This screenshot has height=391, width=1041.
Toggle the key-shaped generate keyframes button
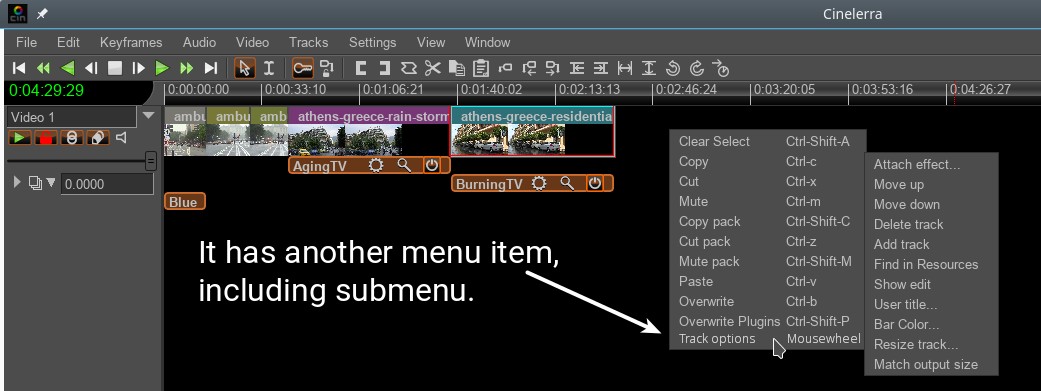coord(303,68)
